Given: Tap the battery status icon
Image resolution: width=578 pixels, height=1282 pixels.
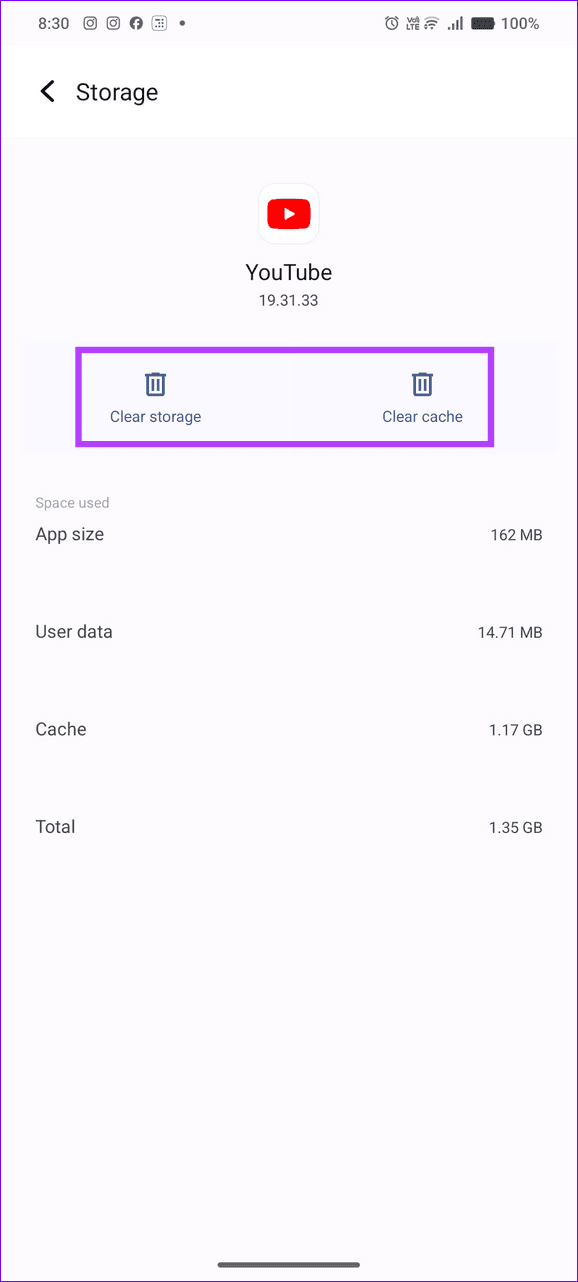Looking at the screenshot, I should (485, 23).
